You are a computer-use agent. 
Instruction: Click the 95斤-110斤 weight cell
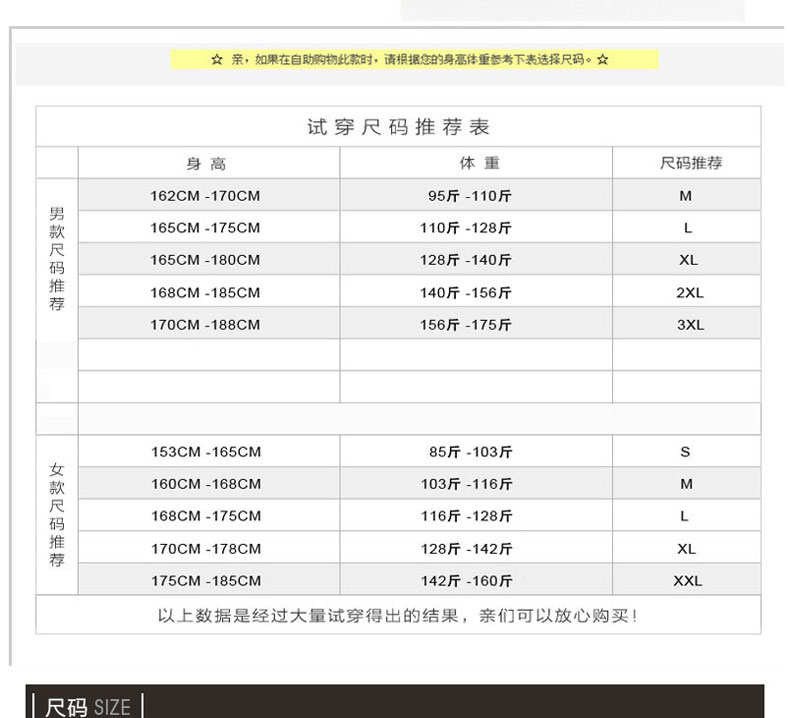pos(469,196)
